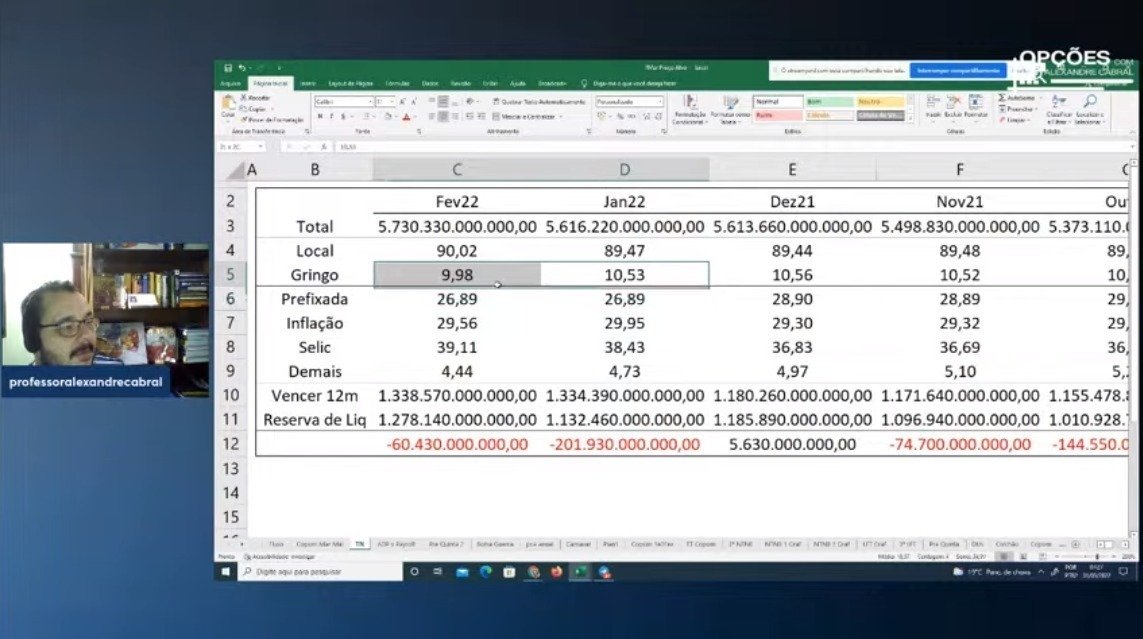Switch to the Ajuda tab
The height and width of the screenshot is (639, 1143).
coord(518,84)
